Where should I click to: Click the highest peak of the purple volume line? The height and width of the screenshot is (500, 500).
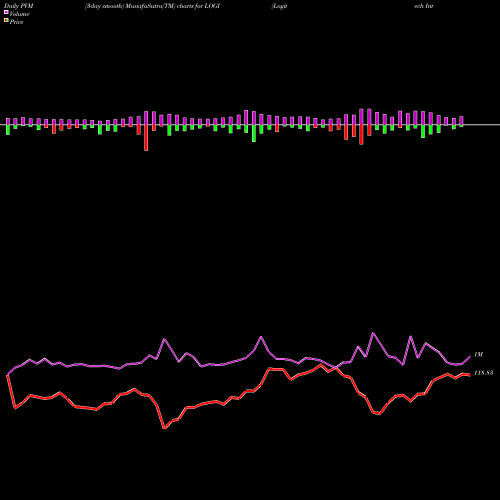pyautogui.click(x=373, y=333)
